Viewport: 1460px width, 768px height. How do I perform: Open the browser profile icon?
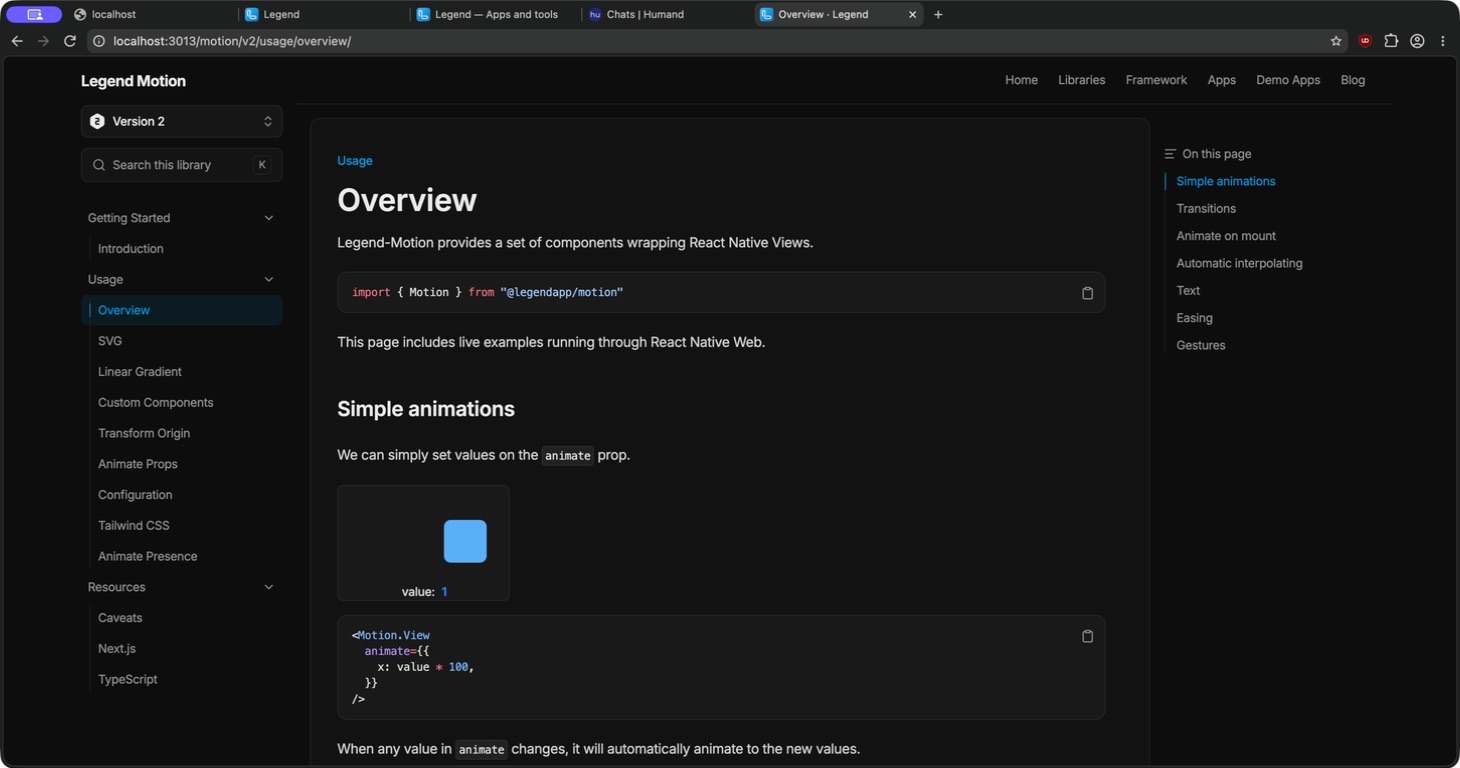[1417, 41]
